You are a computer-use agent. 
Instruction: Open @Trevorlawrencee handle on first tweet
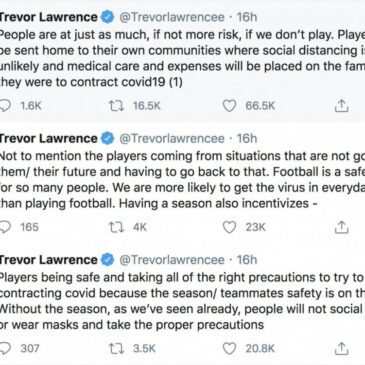point(172,17)
